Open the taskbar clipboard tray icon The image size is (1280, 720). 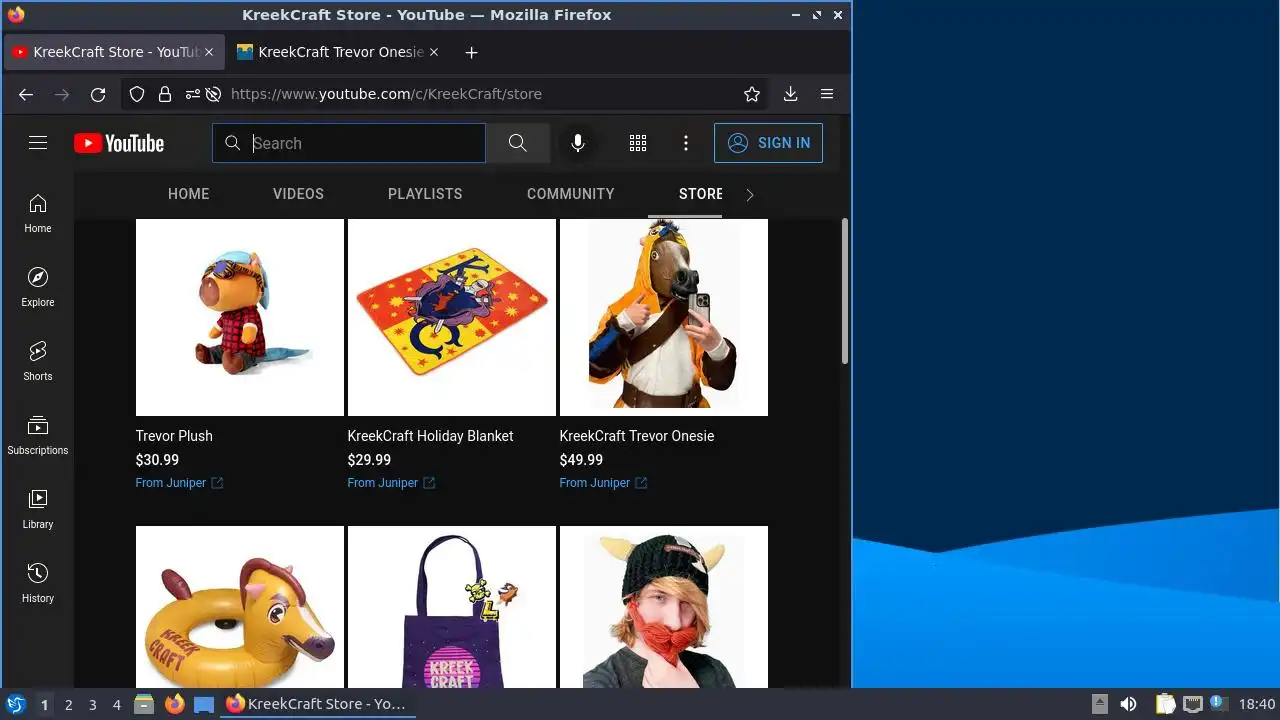(x=1165, y=704)
